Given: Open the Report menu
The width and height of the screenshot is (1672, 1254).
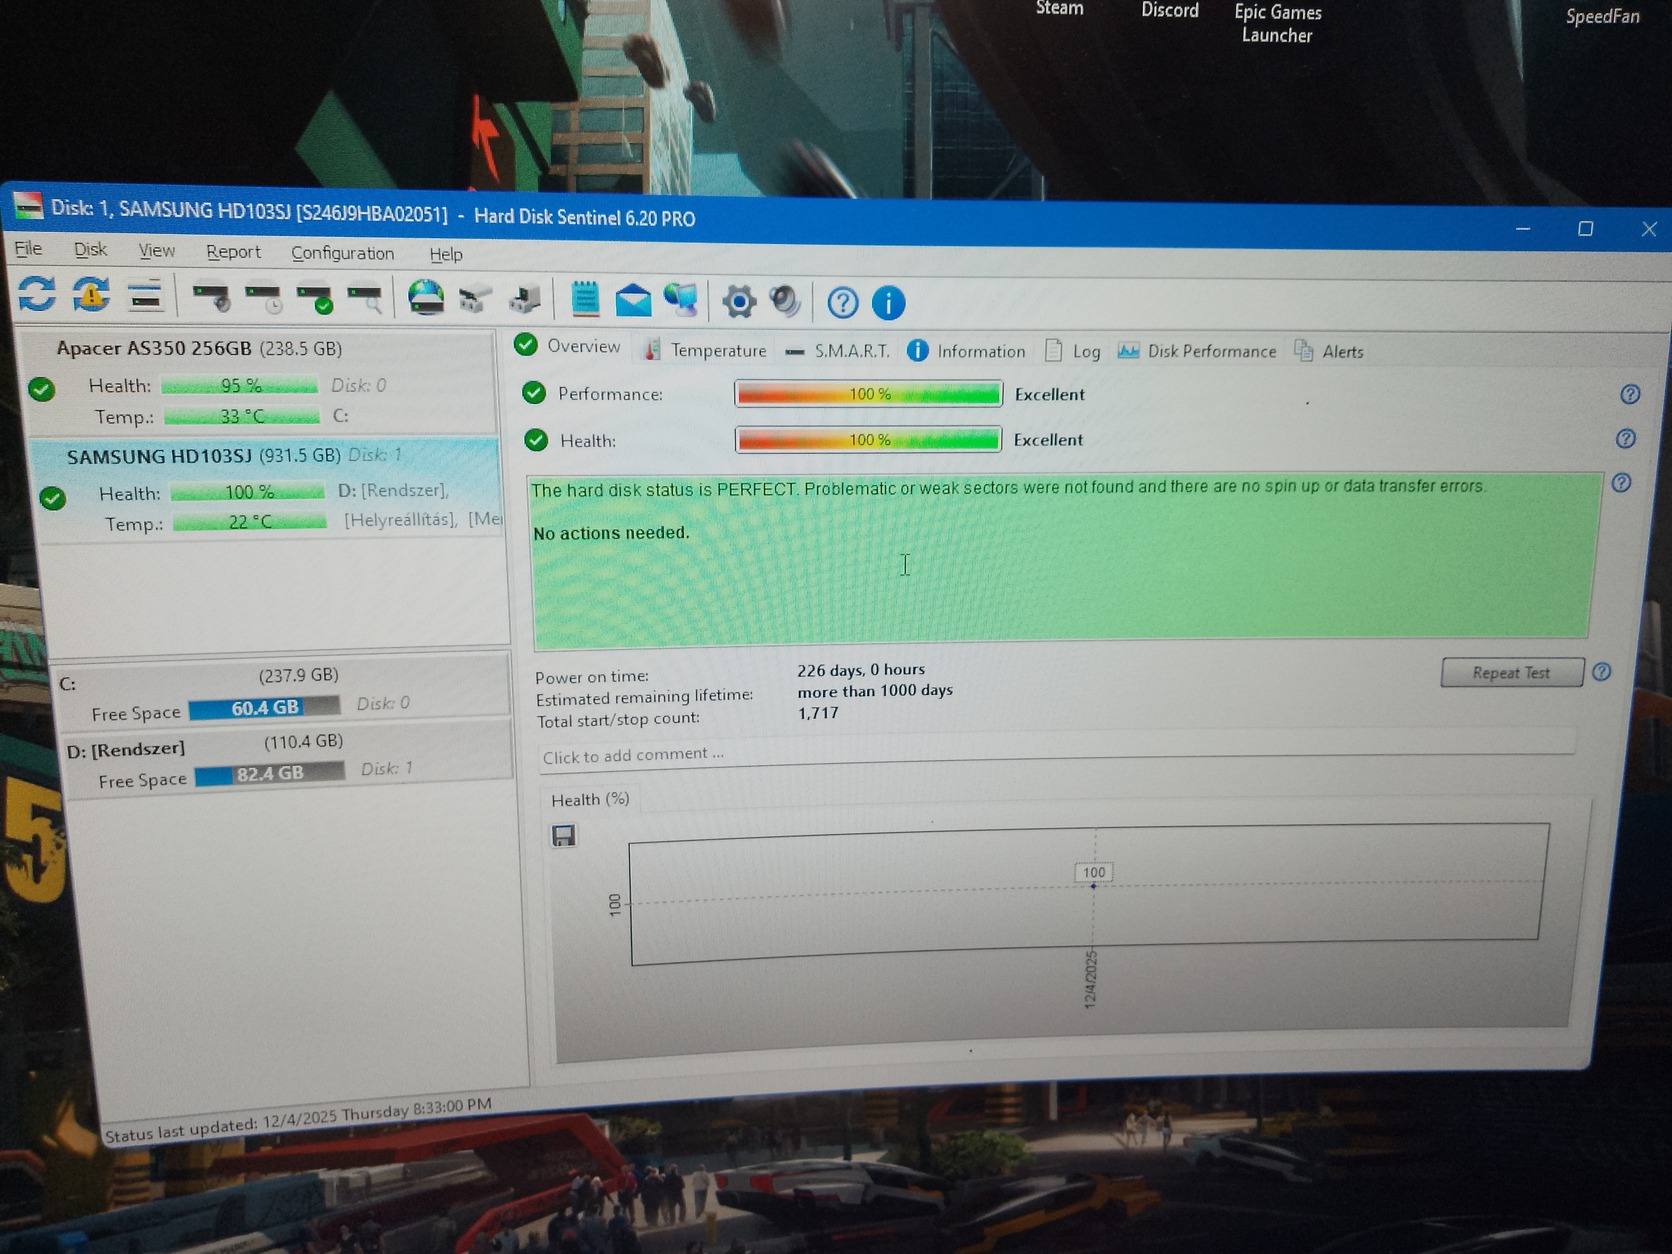Looking at the screenshot, I should point(233,252).
